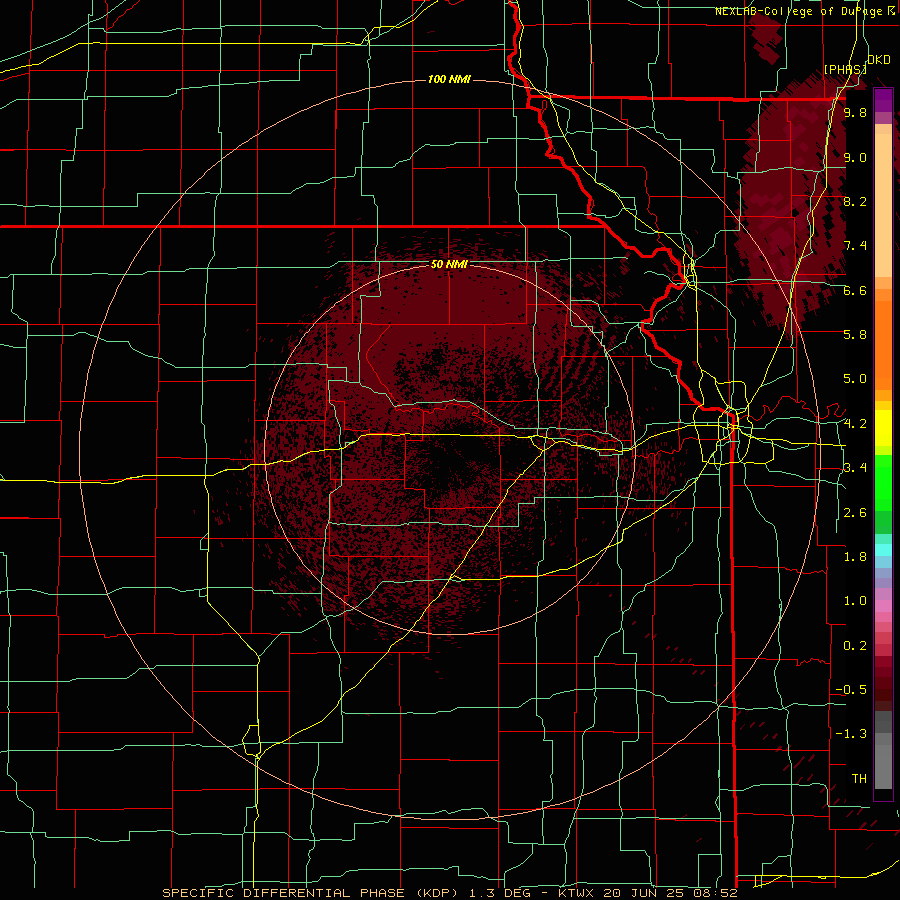
Task: Click the KTWX station identifier in the caption
Action: point(574,893)
